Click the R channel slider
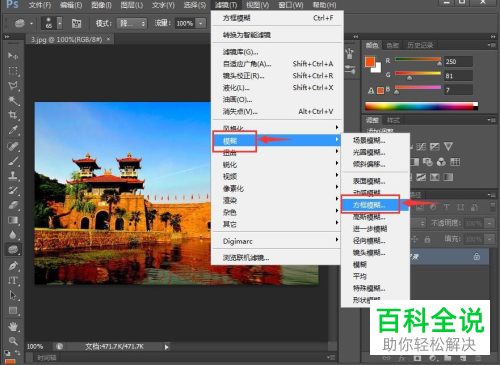 pos(418,60)
